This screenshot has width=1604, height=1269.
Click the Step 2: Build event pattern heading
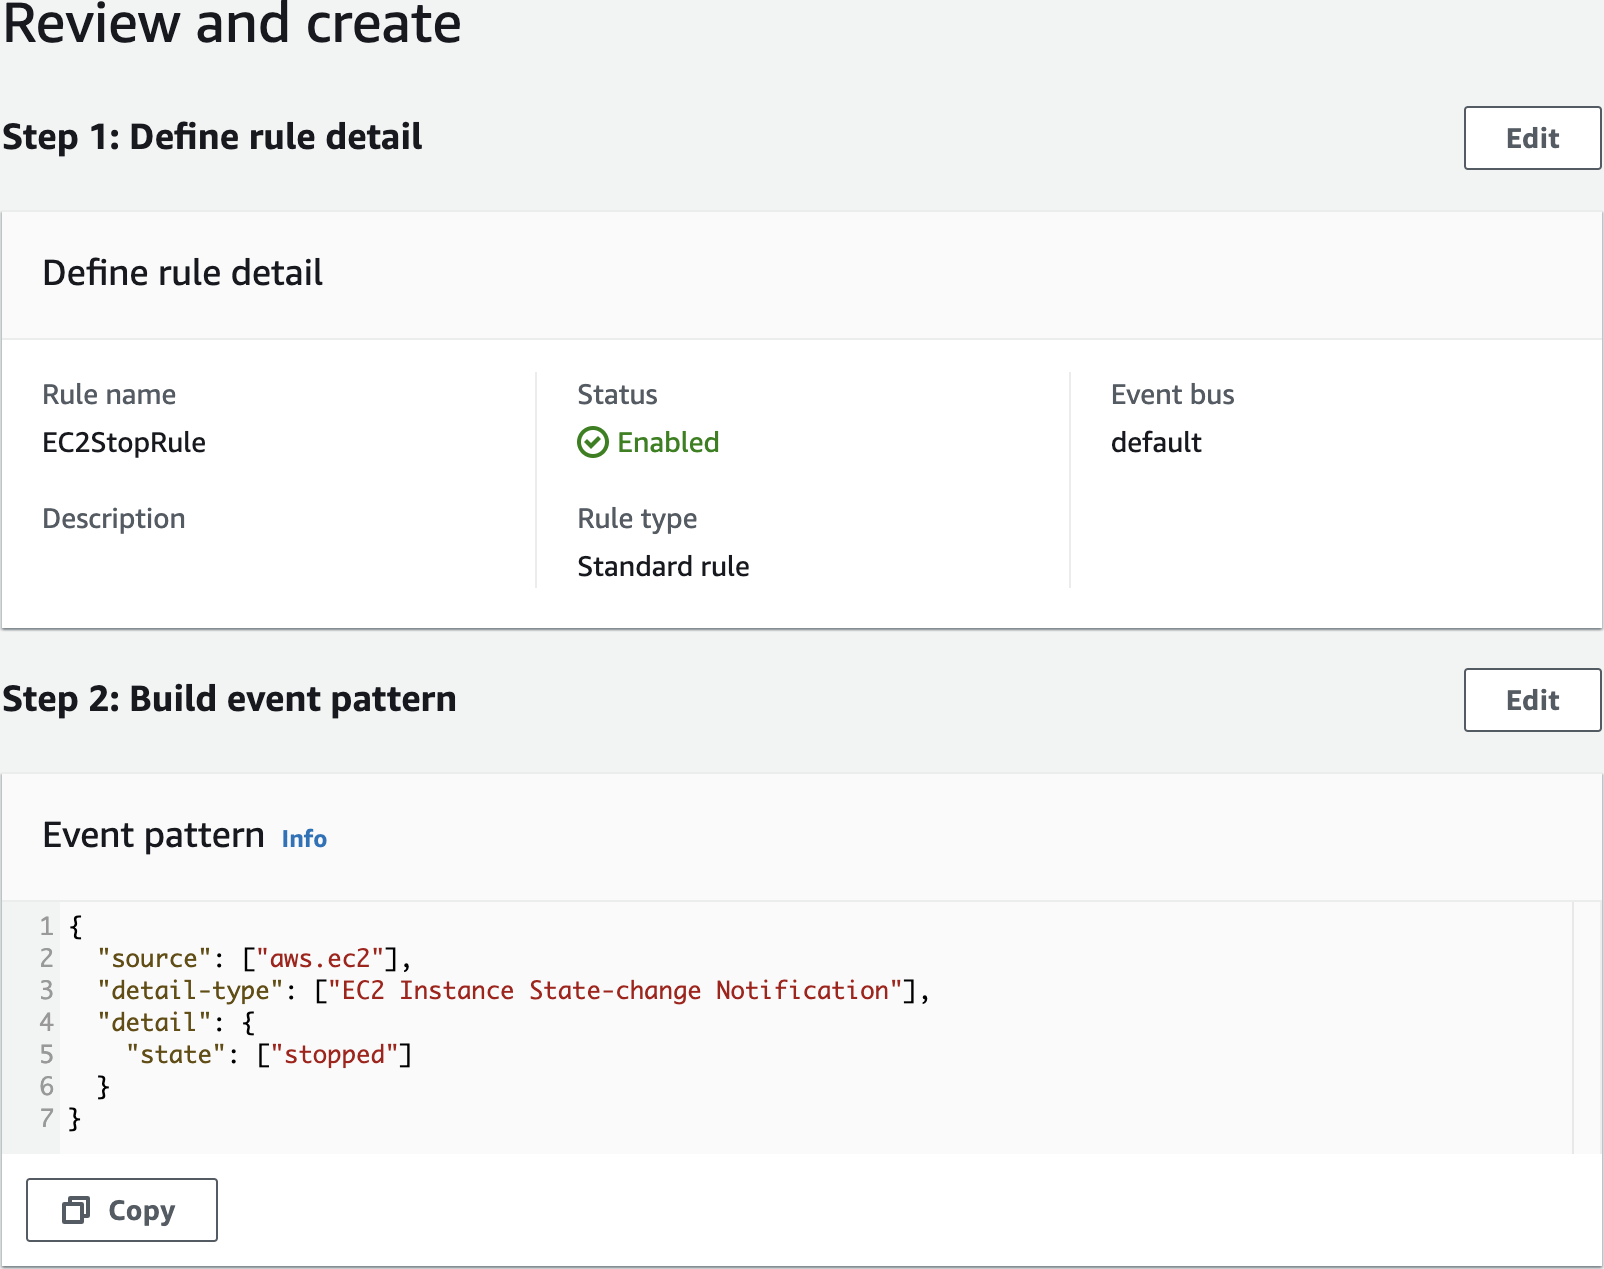click(229, 699)
